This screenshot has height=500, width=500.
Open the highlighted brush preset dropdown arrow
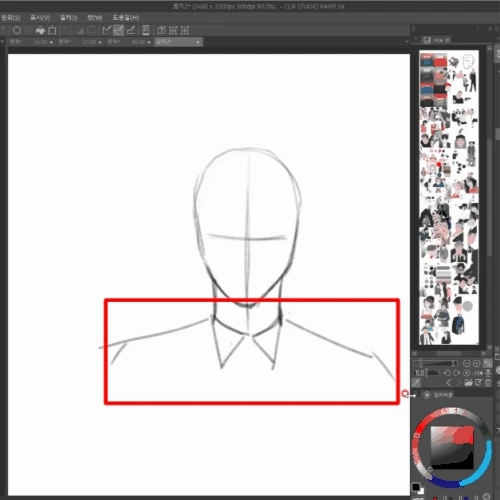coord(198,42)
